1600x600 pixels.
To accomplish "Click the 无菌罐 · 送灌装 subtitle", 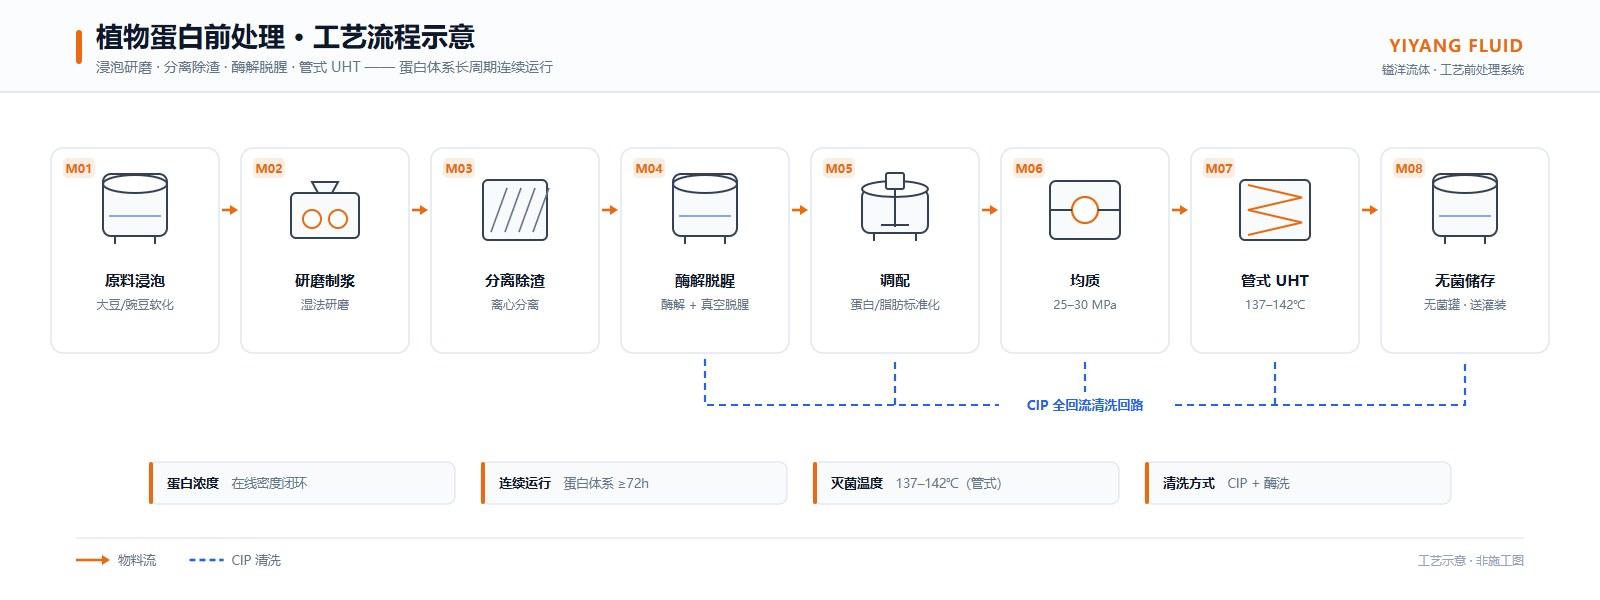I will pos(1465,305).
